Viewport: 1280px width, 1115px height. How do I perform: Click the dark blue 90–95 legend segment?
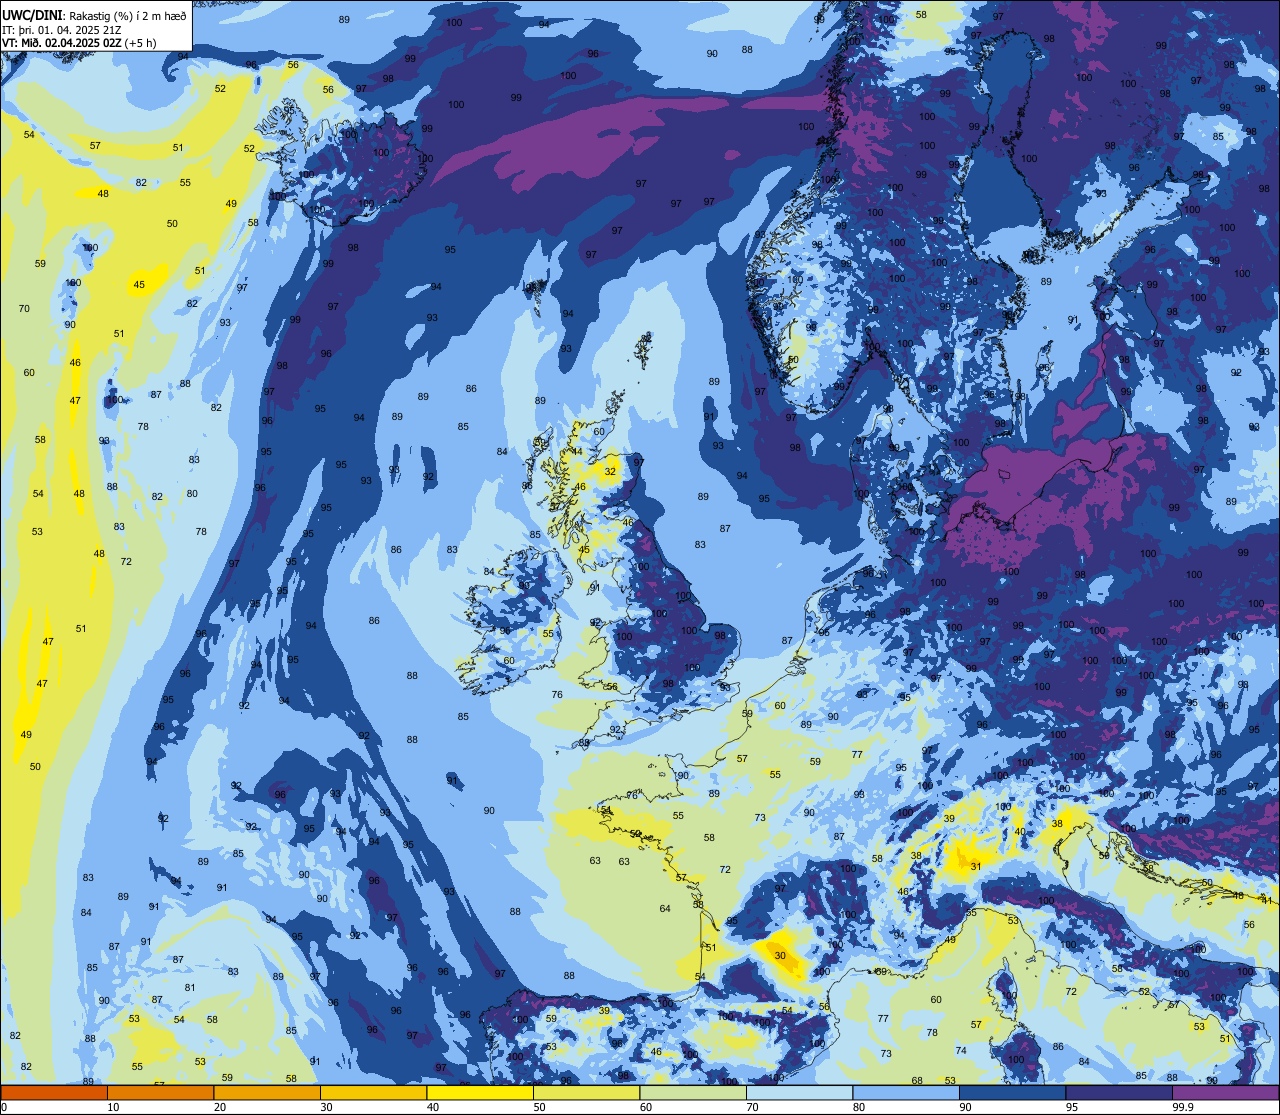(1012, 1092)
